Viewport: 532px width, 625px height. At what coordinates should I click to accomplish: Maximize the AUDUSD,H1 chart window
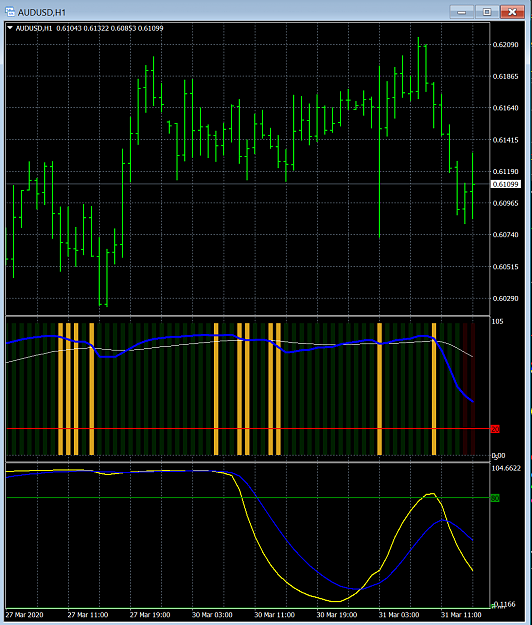pos(487,12)
